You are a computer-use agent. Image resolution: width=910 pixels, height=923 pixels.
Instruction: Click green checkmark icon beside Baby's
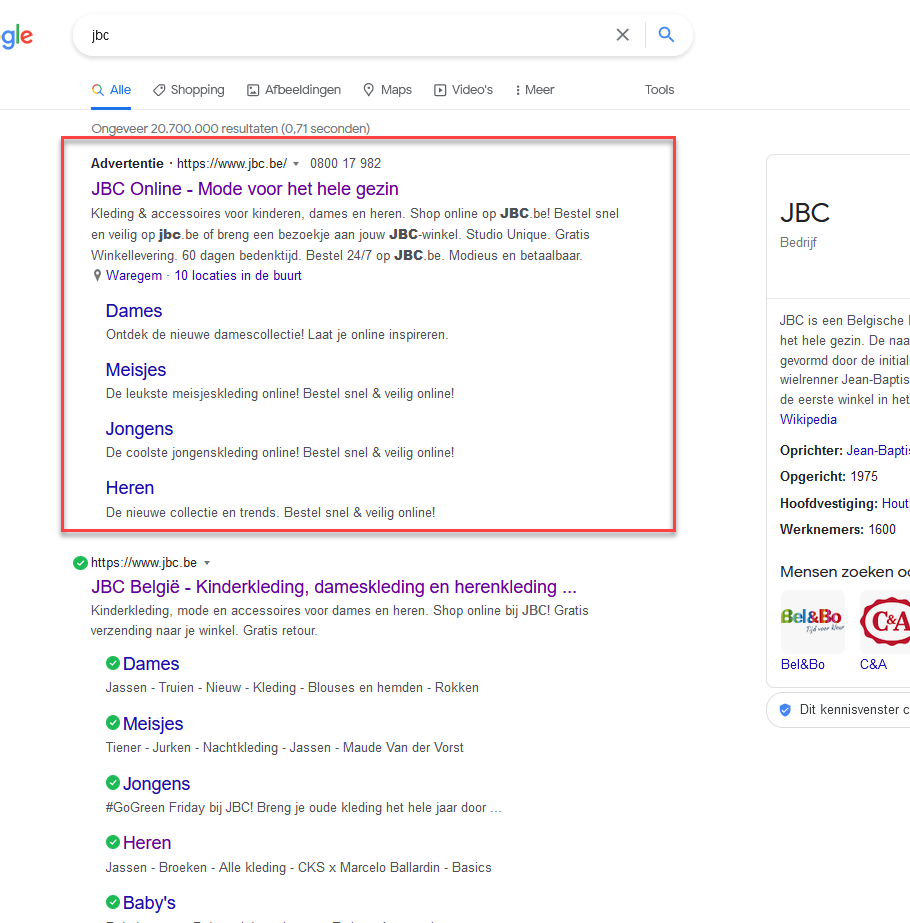113,901
